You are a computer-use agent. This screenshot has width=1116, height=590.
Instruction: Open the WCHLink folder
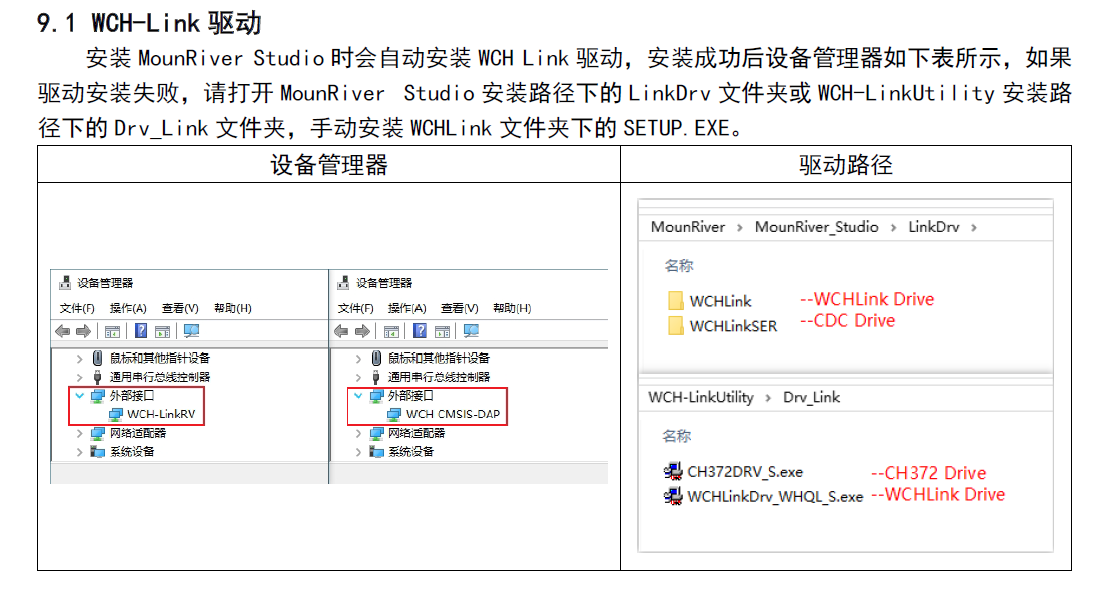click(x=720, y=301)
